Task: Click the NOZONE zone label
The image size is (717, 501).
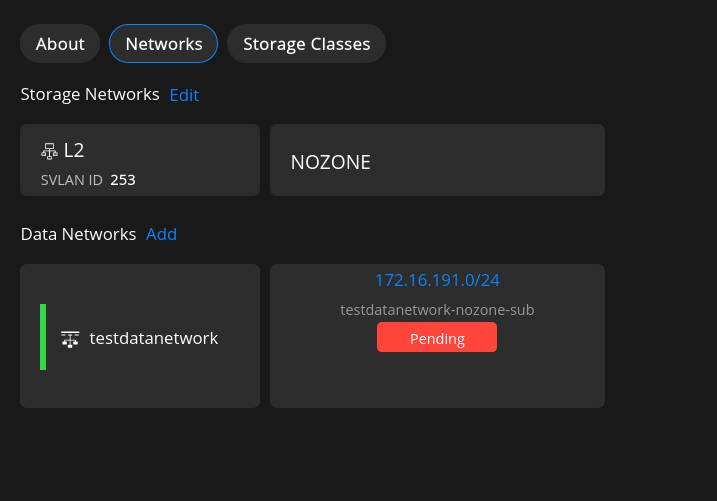Action: click(331, 162)
